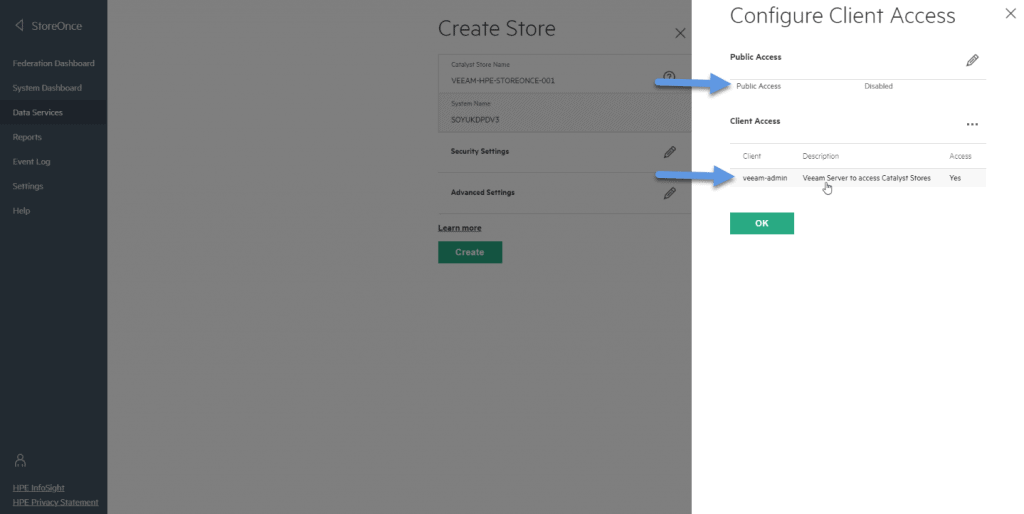Click the Public Access section heading

pyautogui.click(x=756, y=57)
